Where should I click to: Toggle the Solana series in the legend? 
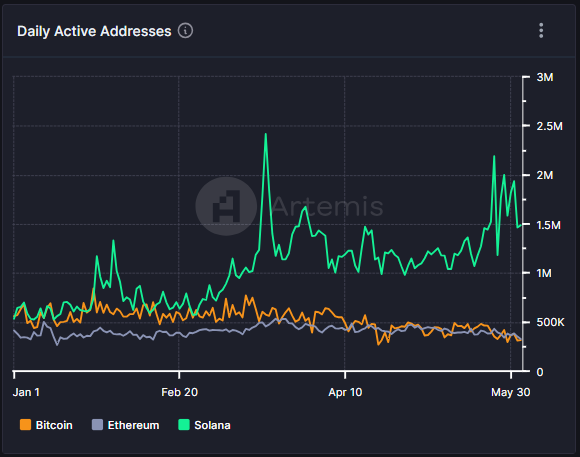[x=204, y=425]
